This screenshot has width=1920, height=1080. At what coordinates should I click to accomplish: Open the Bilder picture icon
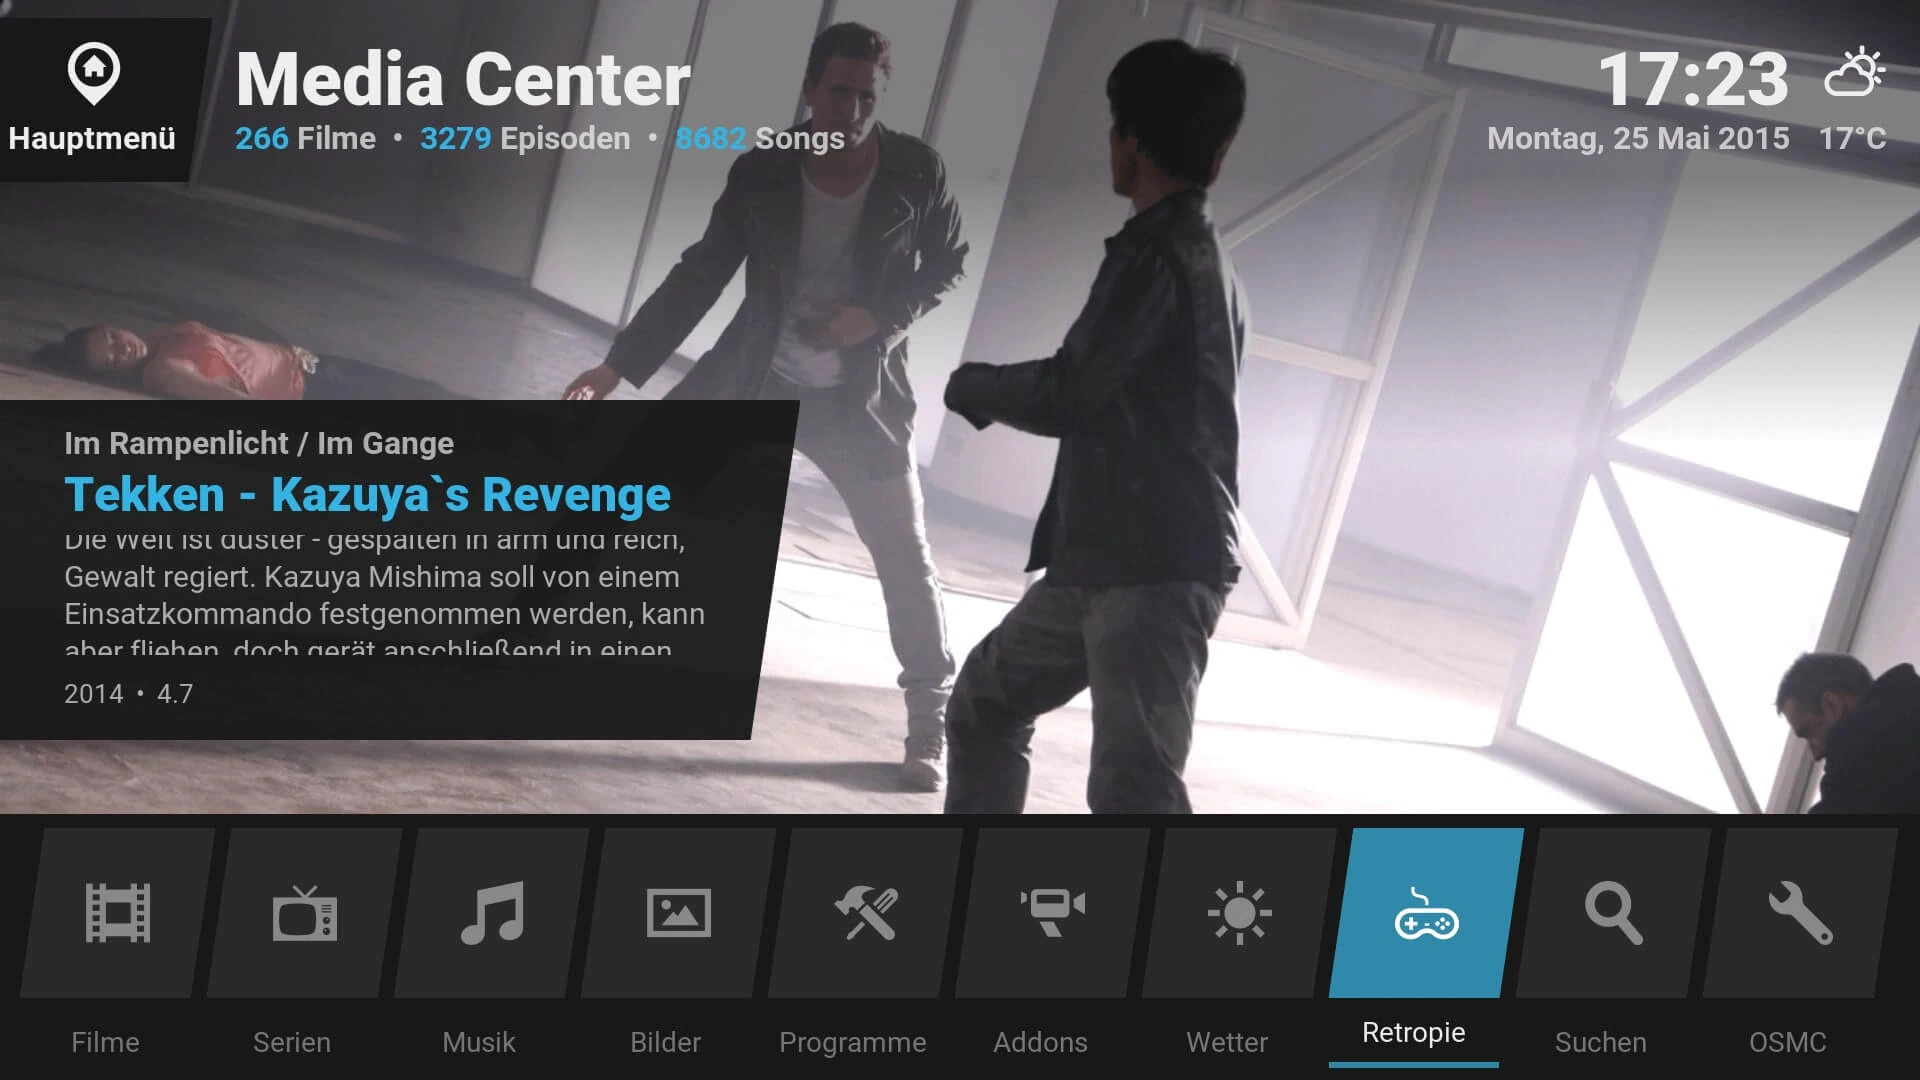point(679,913)
